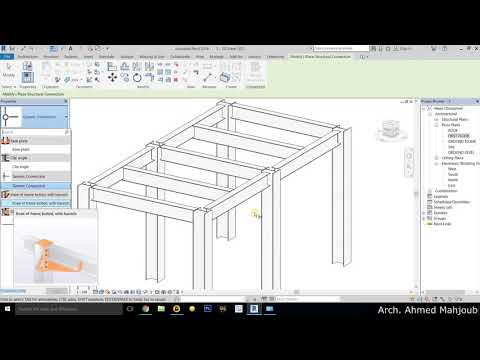Click the search icon in type list
Screen dimensions: 480x360
pos(67,132)
